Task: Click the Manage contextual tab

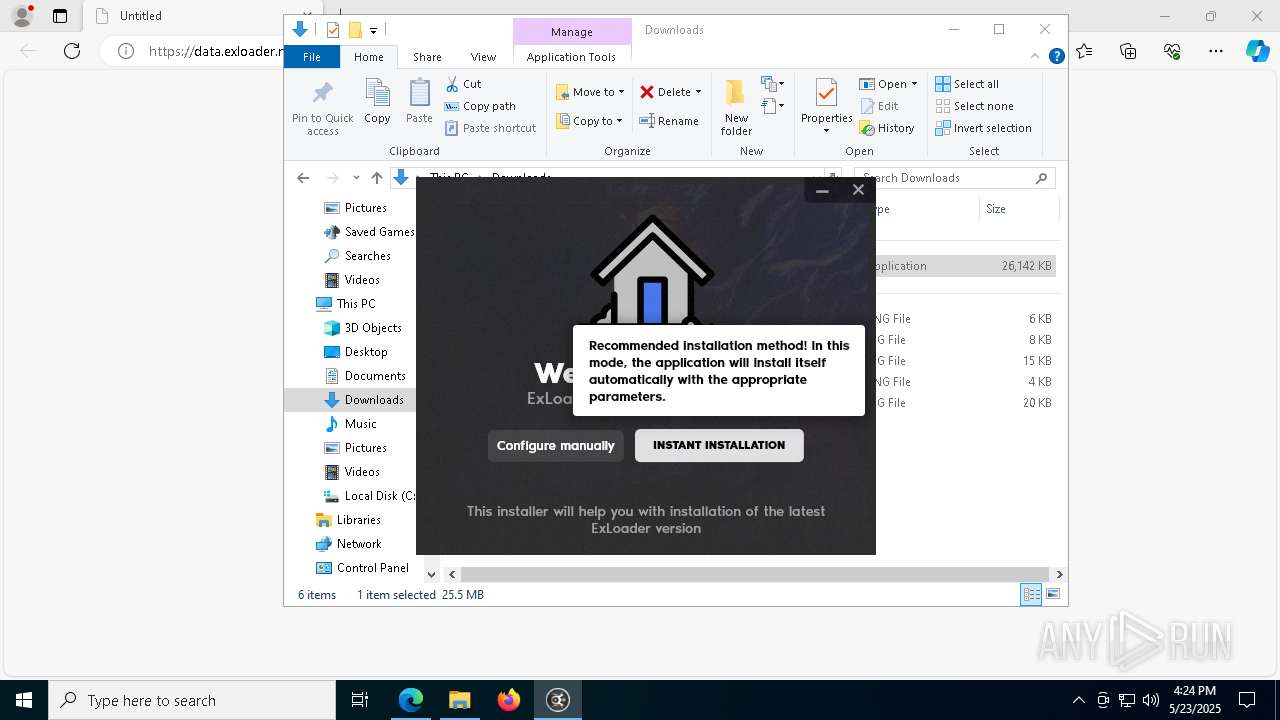Action: point(571,32)
